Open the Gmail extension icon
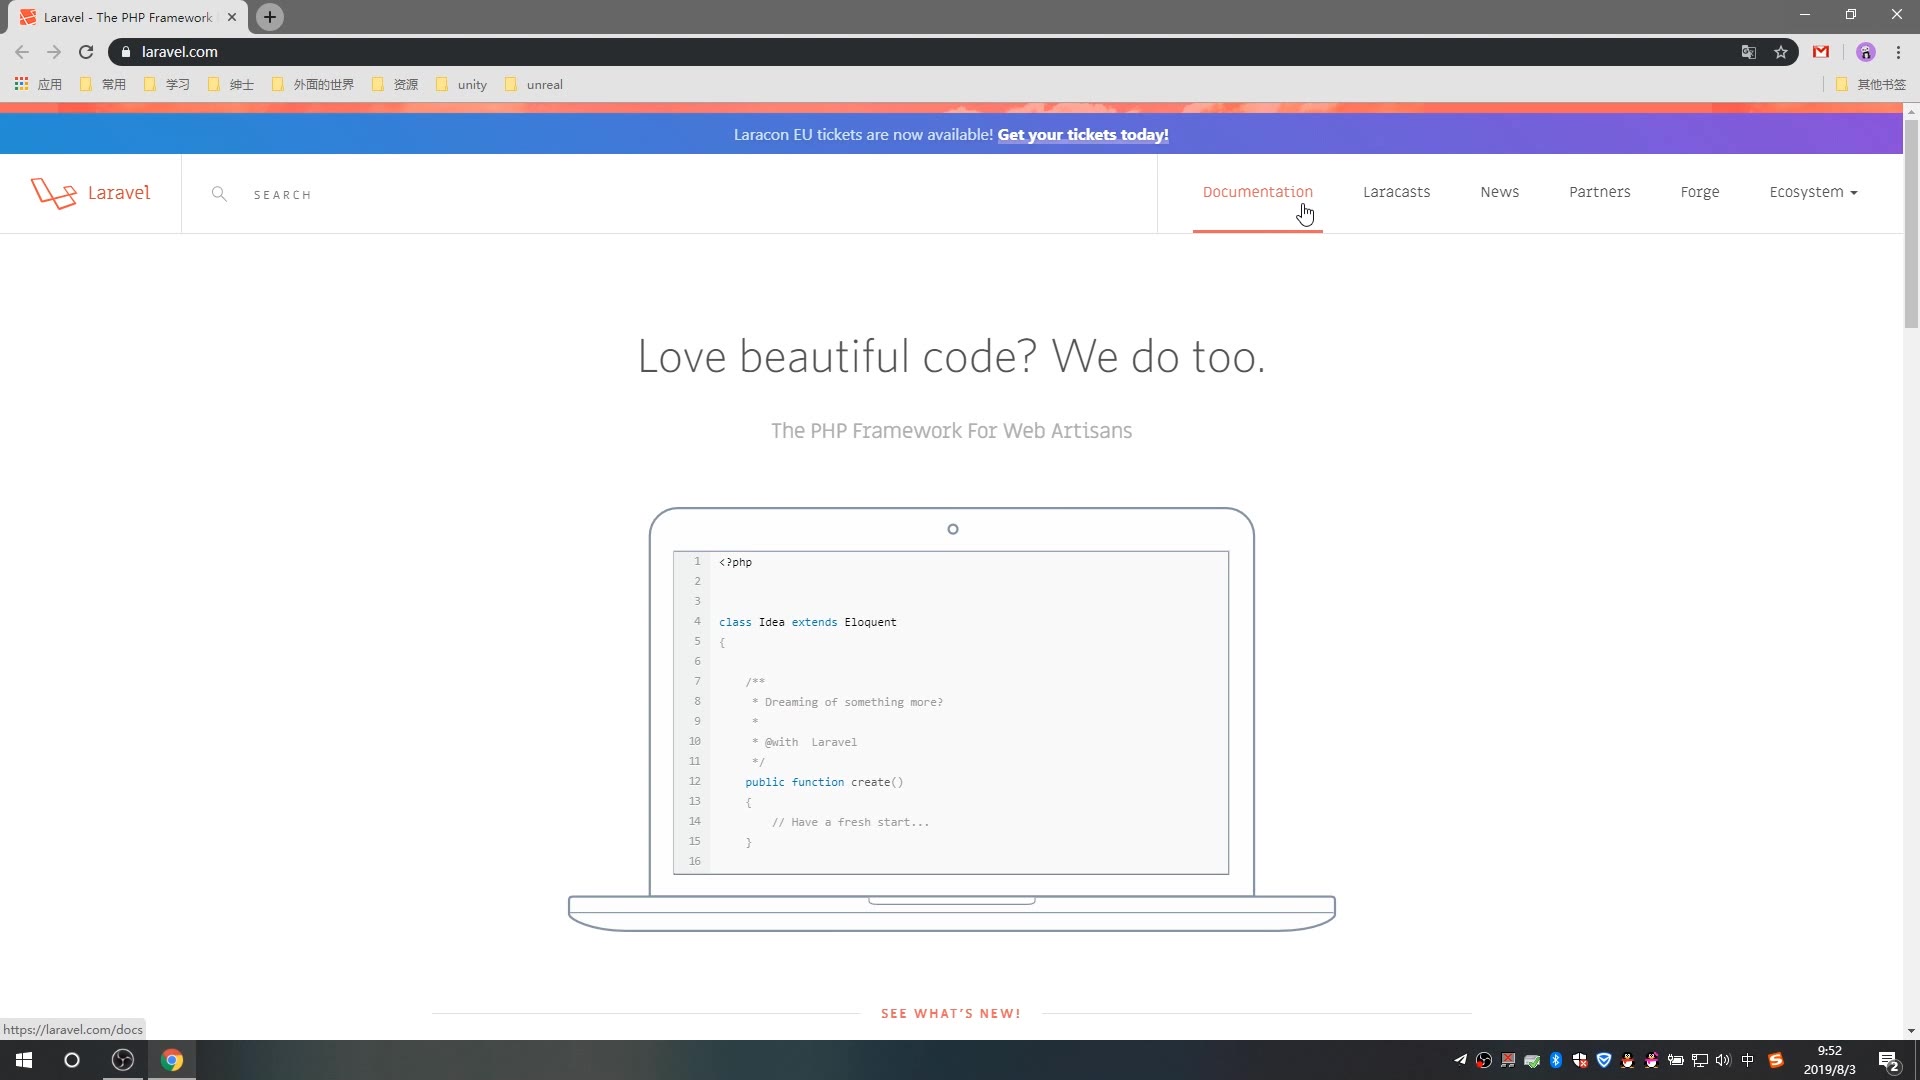The width and height of the screenshot is (1920, 1080). (x=1821, y=52)
